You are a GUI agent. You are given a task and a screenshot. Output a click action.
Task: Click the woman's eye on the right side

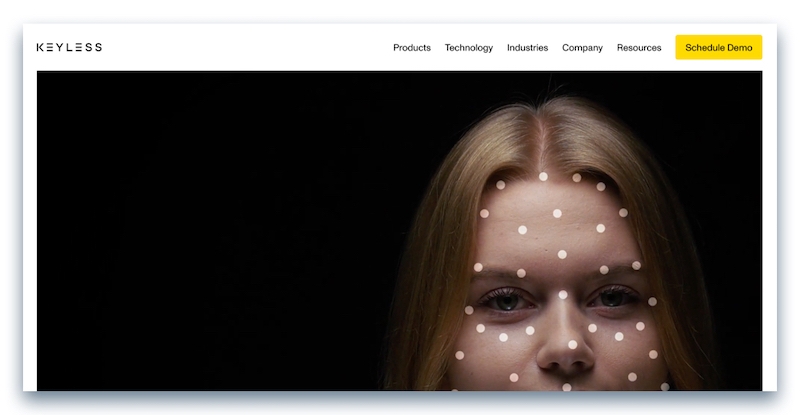coord(611,297)
